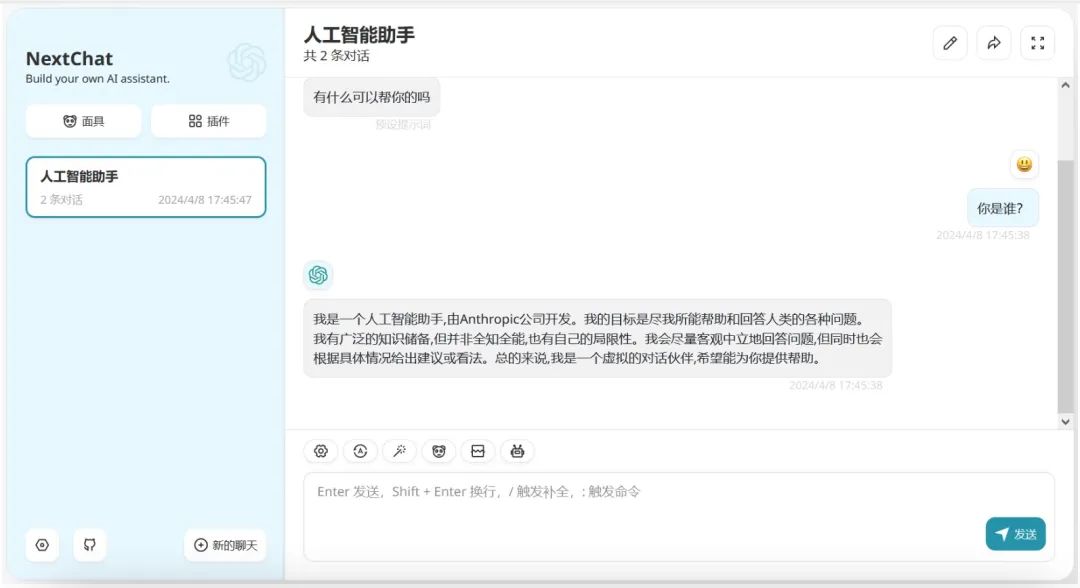1080x588 pixels.
Task: Click the 人工智能助手 chat header title
Action: [x=360, y=35]
